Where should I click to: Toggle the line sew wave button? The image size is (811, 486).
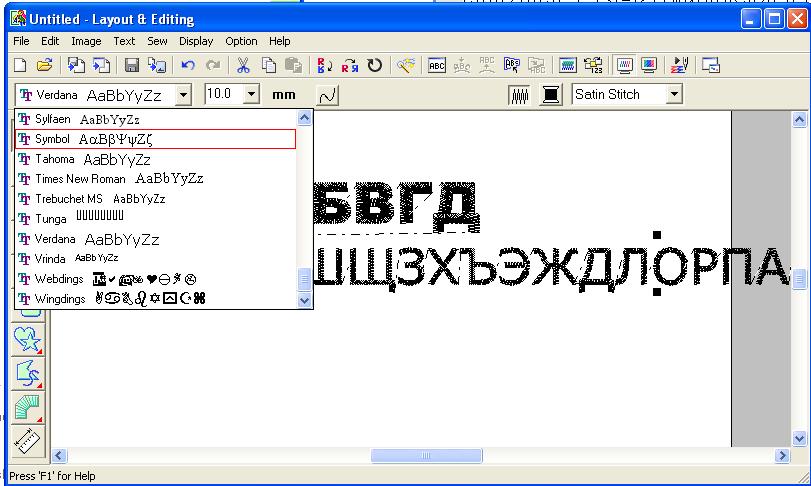click(327, 95)
